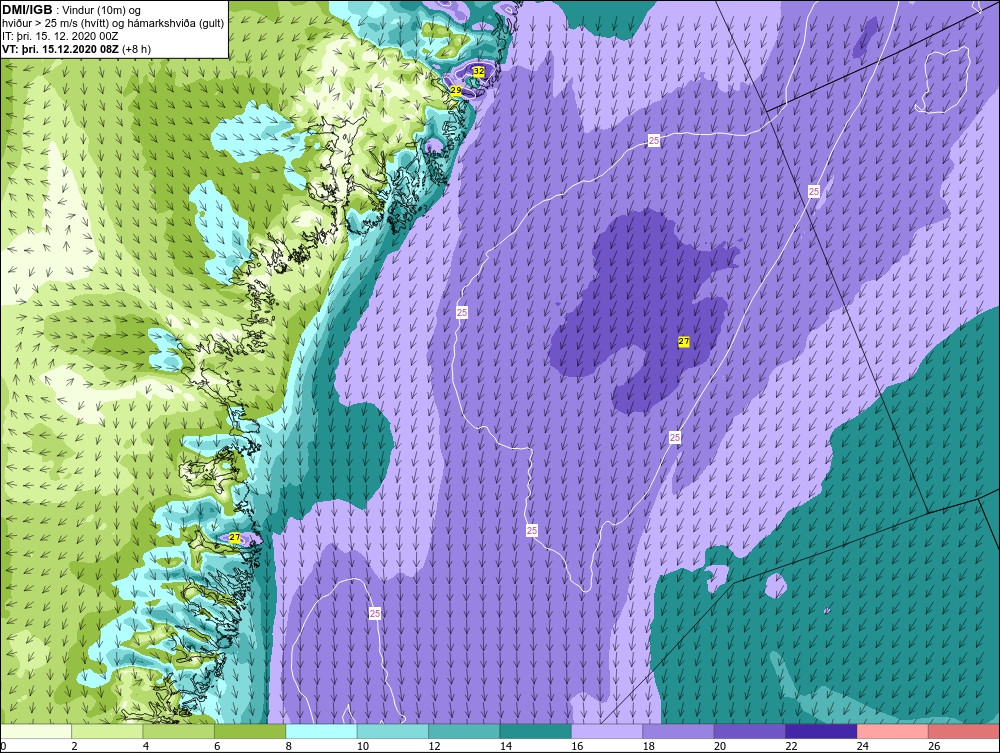Viewport: 1000px width, 753px height.
Task: Click the legend scale value 20
Action: [720, 746]
